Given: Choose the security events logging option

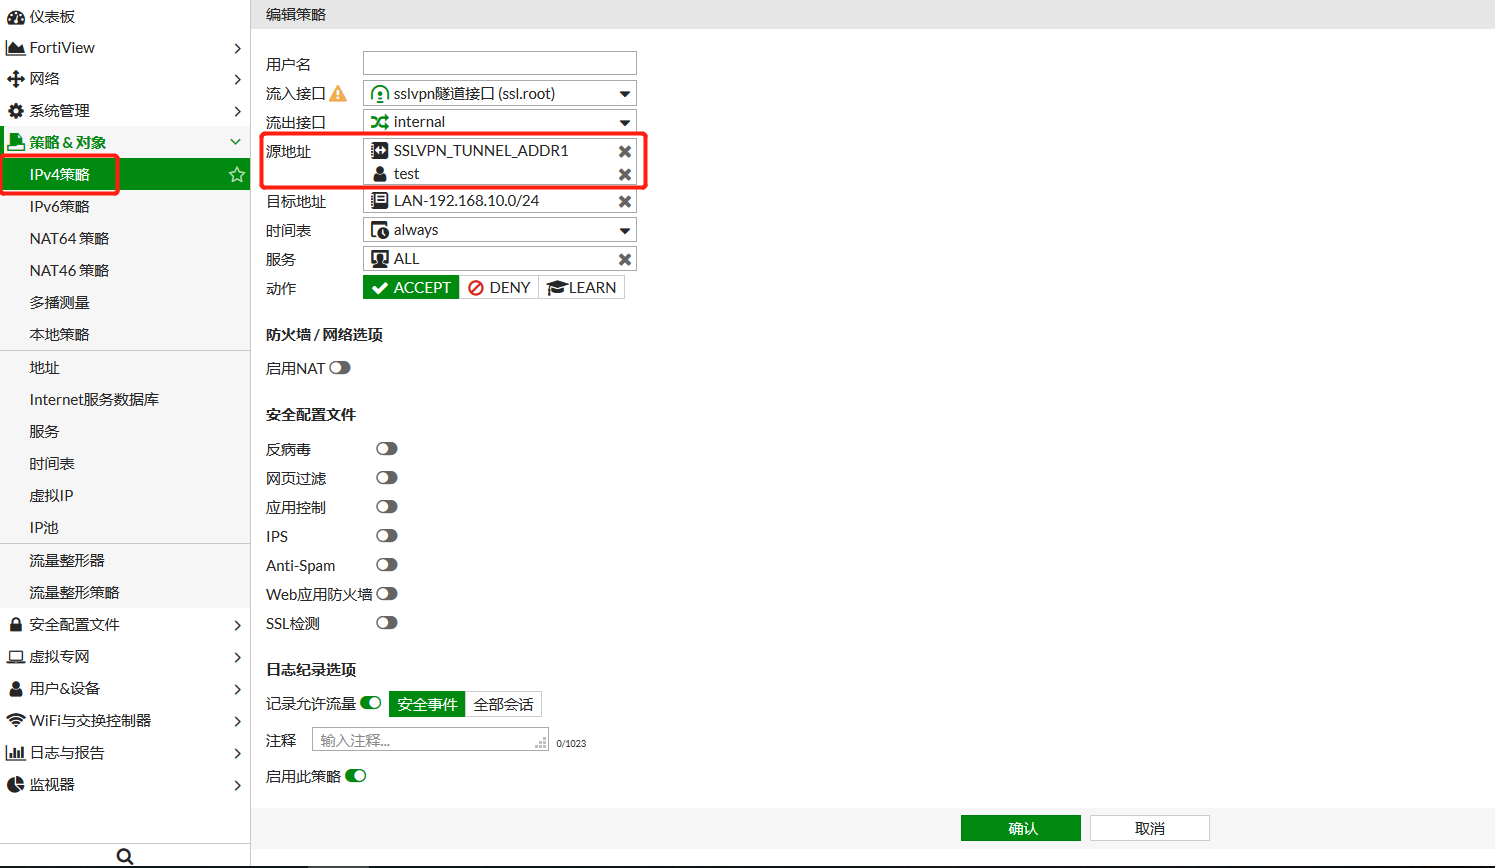Looking at the screenshot, I should click(x=427, y=704).
